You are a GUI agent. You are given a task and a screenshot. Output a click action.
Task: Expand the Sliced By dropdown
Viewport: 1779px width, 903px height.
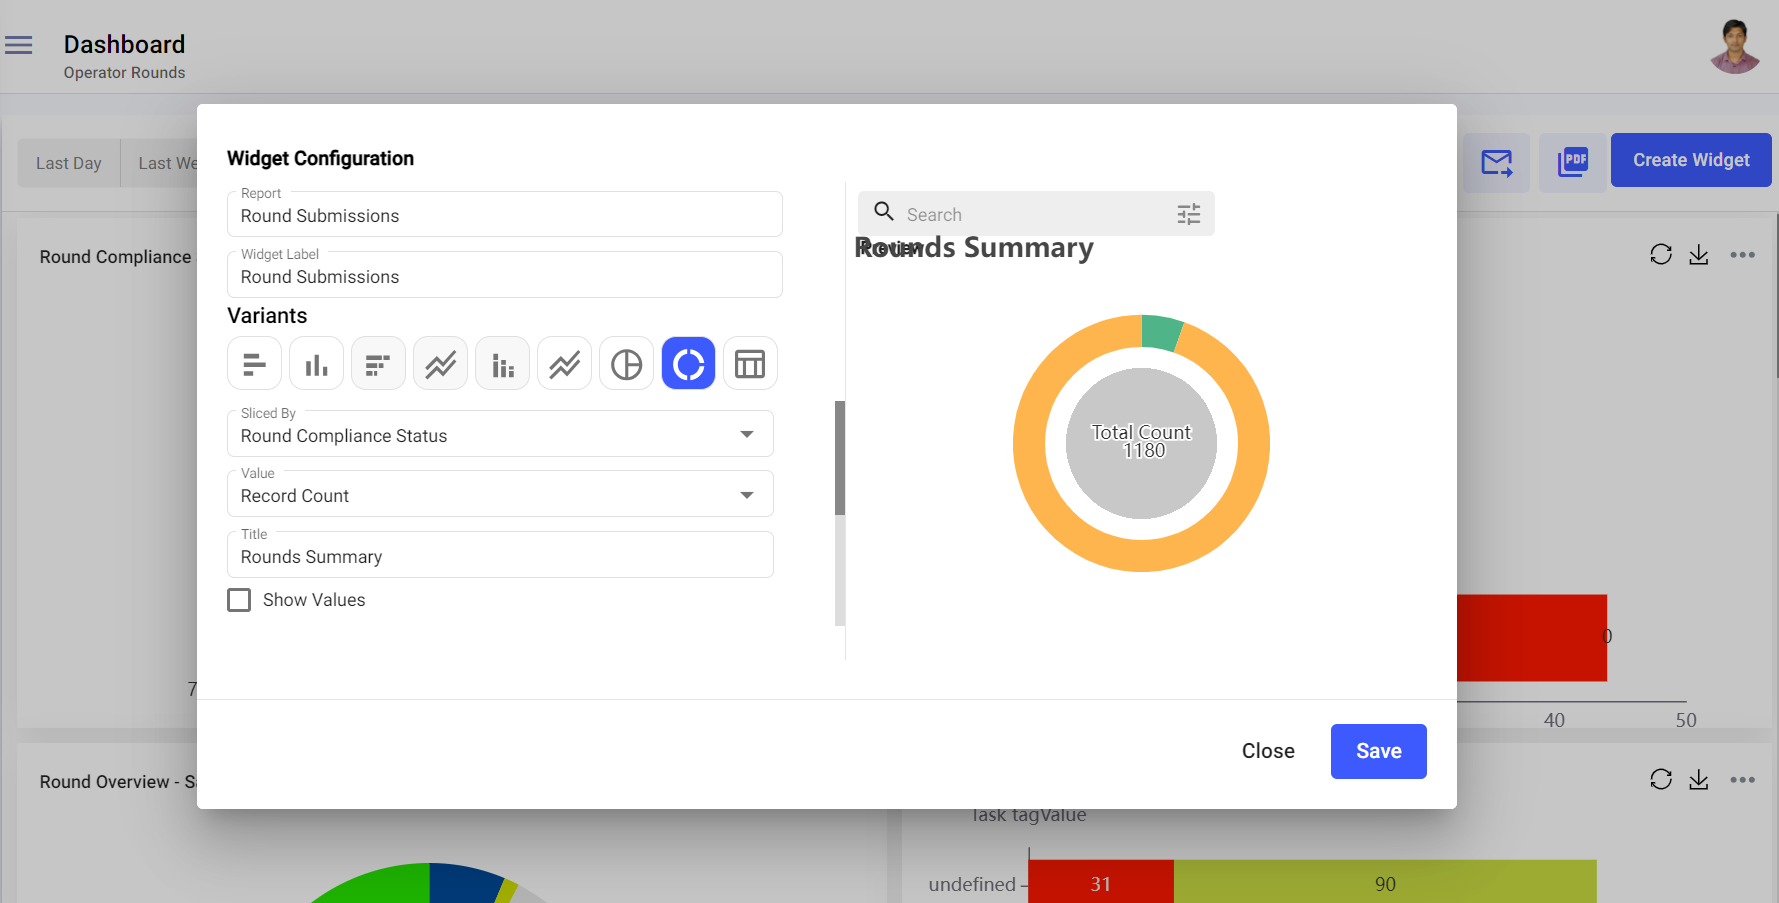click(x=746, y=435)
